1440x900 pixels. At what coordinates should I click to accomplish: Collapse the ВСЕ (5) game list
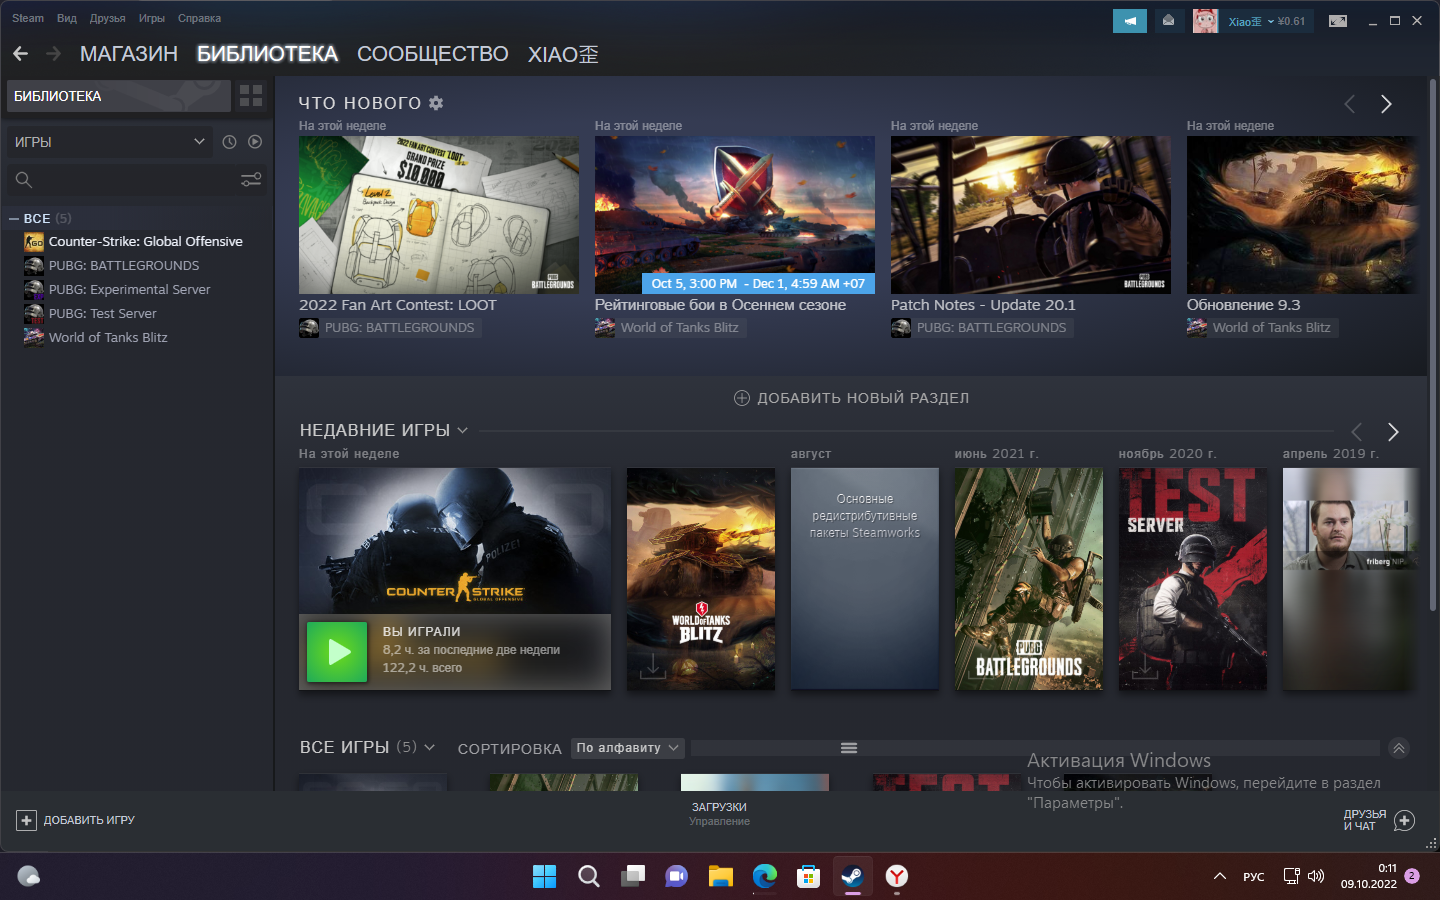pos(14,218)
